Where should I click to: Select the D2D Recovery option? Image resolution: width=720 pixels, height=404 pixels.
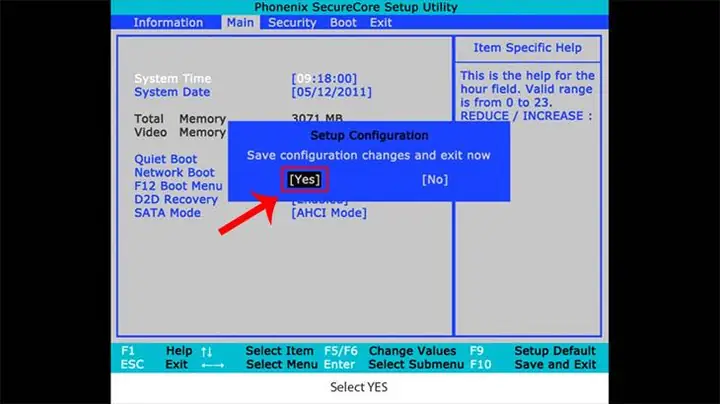[176, 199]
